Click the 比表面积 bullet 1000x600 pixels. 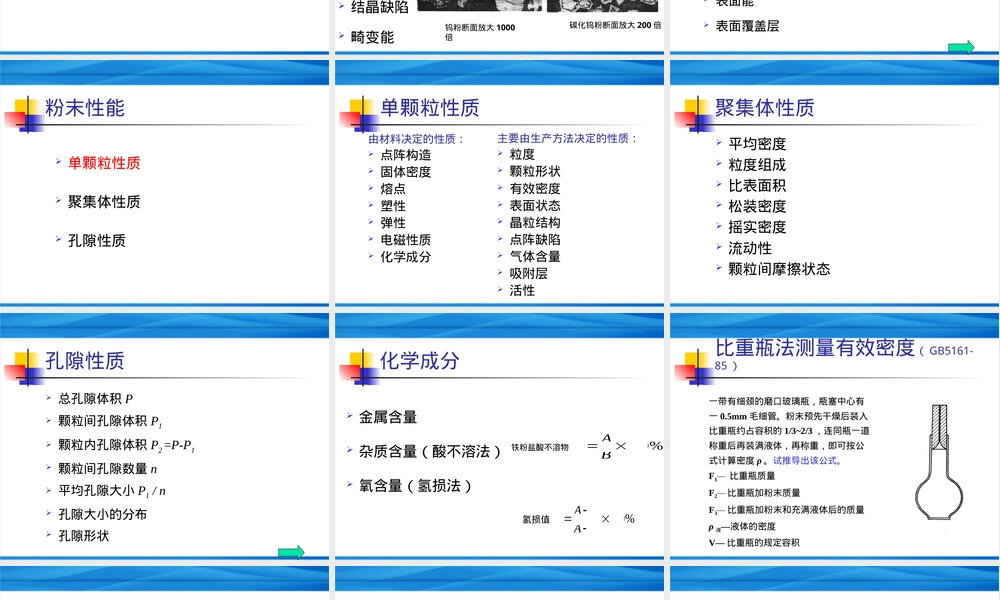(x=757, y=186)
